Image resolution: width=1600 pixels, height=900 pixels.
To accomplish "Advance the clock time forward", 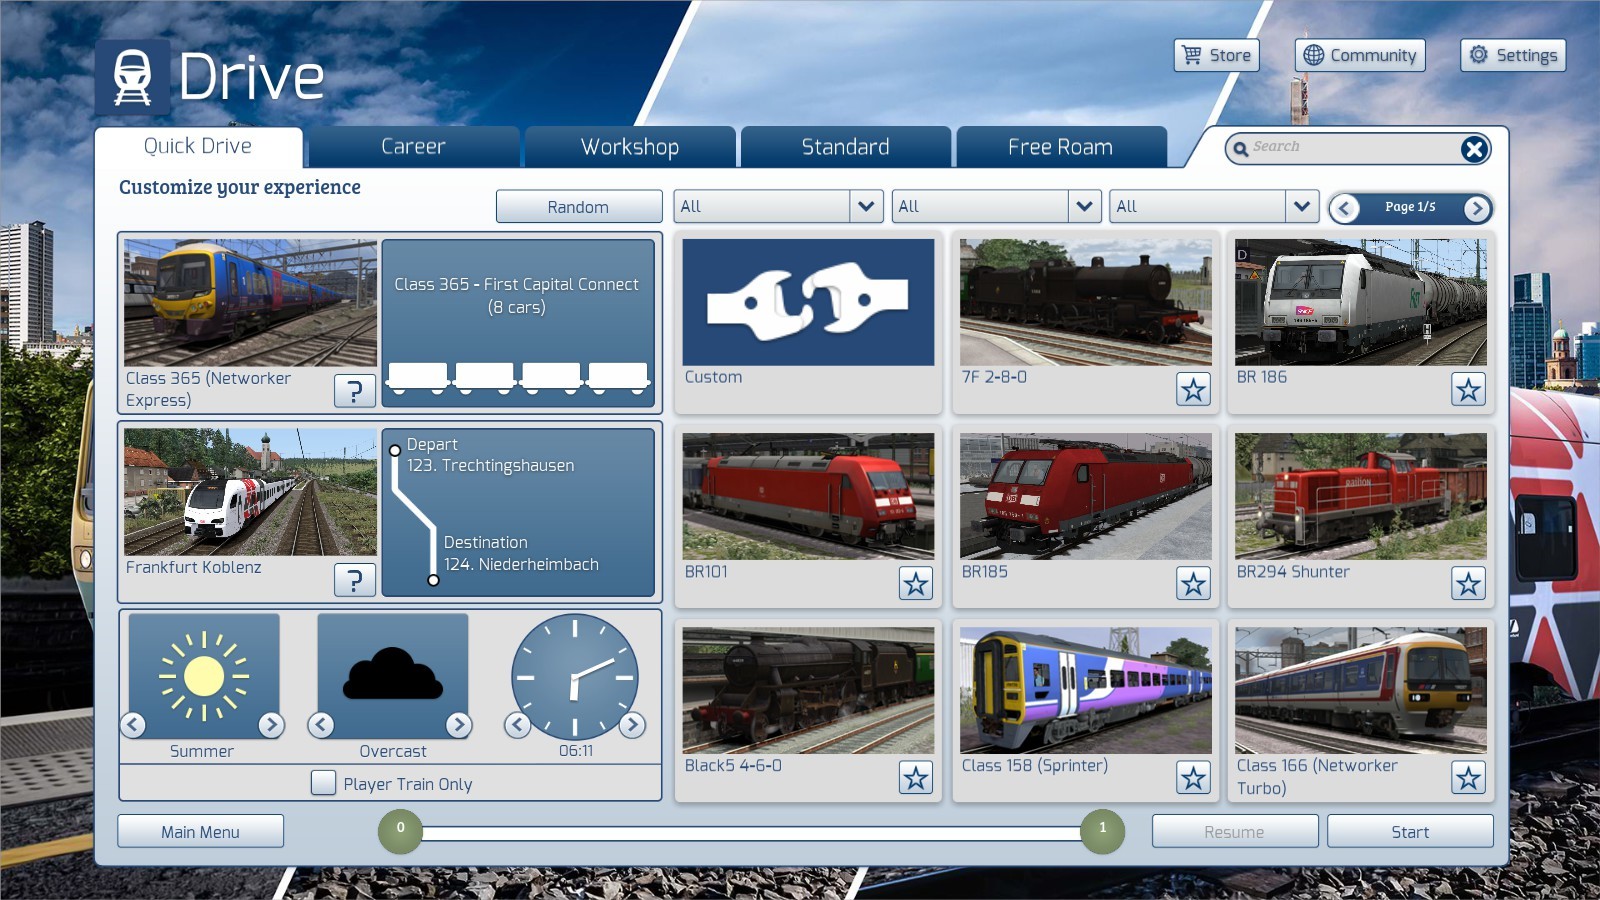I will point(632,725).
